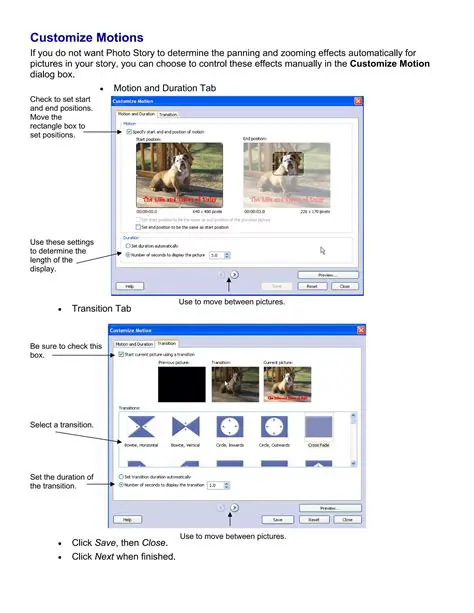Click the Transition preview thumbnail
This screenshot has height=613, width=474.
pyautogui.click(x=235, y=384)
